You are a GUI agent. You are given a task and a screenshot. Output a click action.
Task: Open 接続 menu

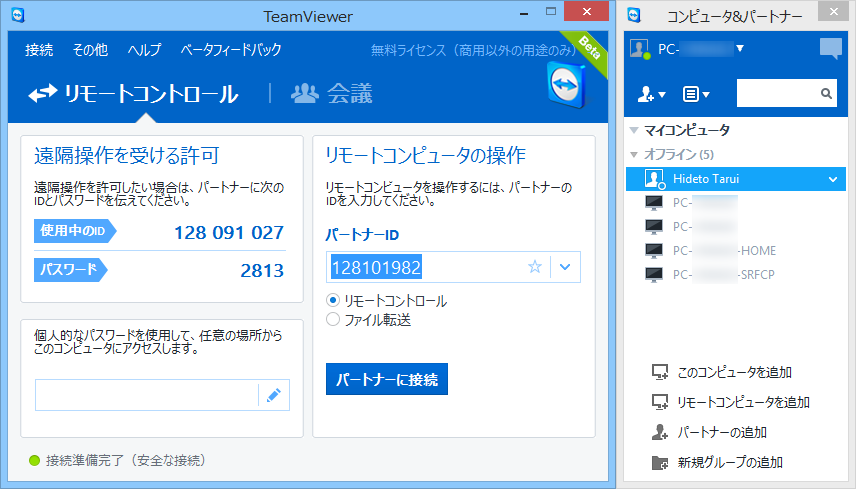click(x=39, y=50)
